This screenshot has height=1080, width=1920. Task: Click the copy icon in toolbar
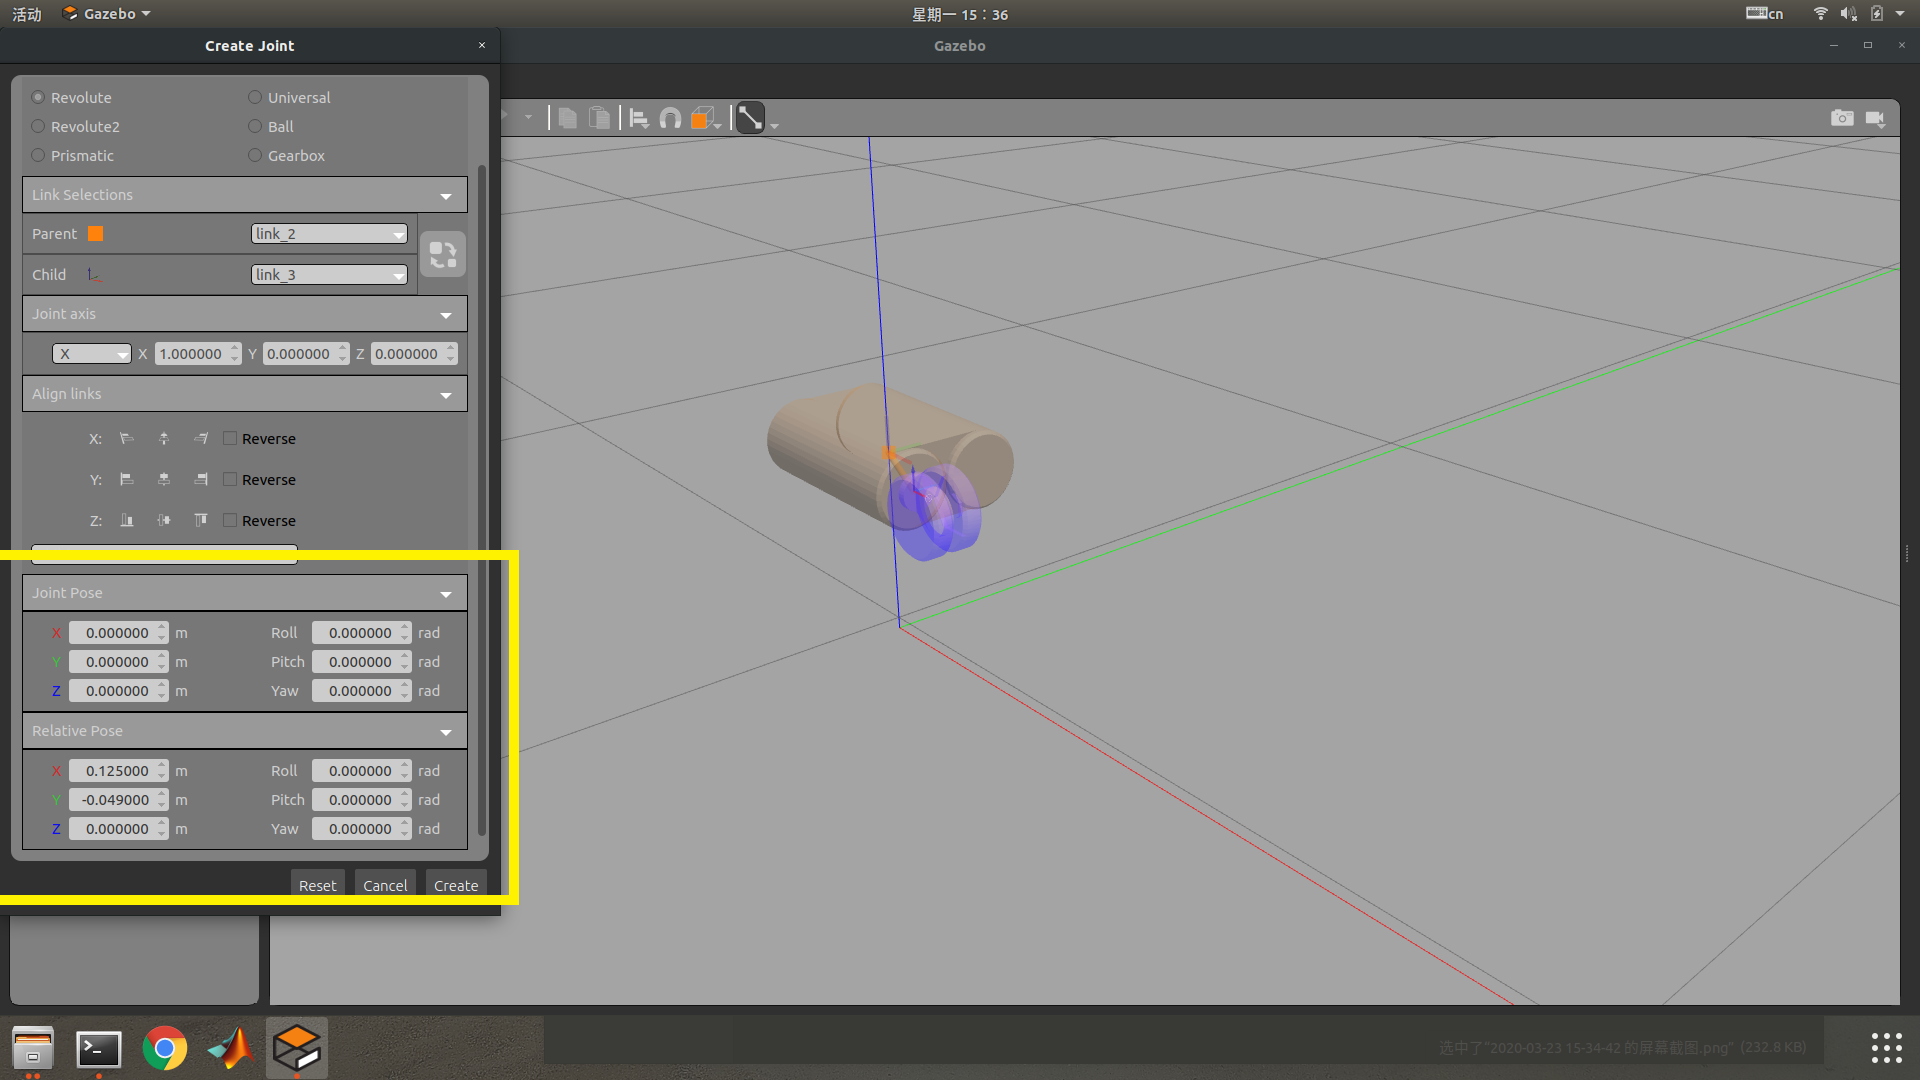tap(567, 119)
